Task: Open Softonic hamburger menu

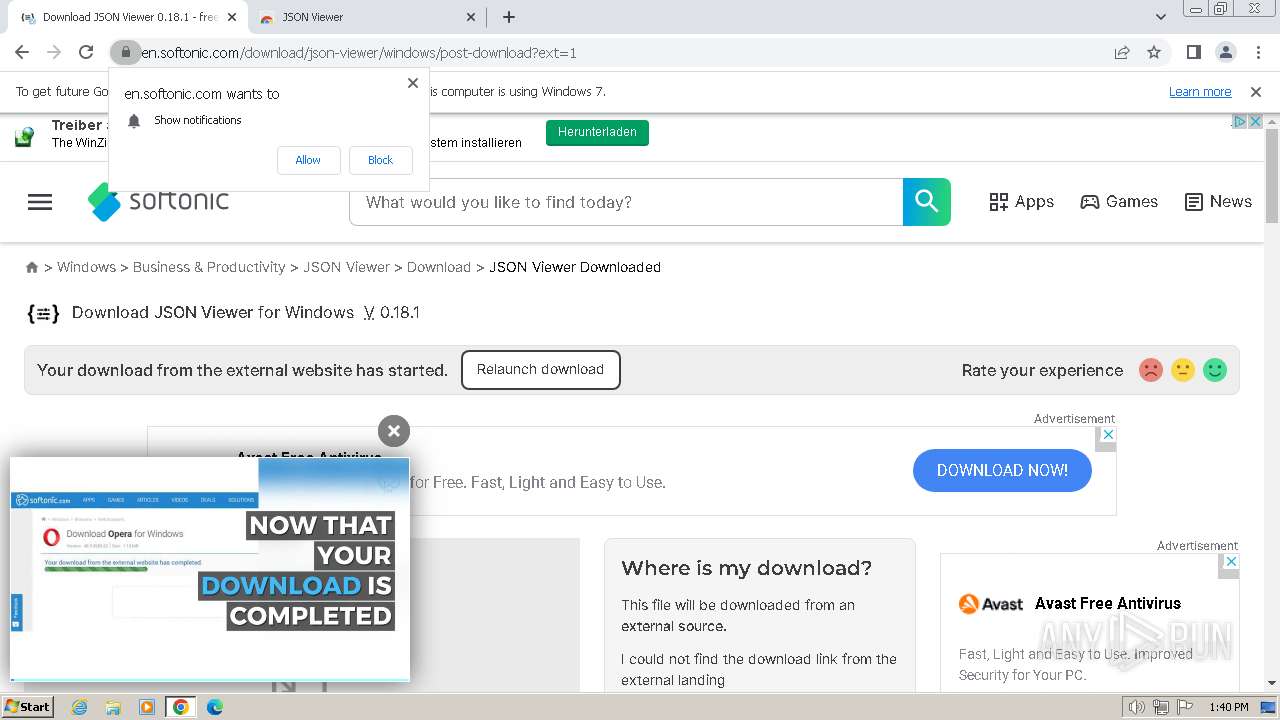Action: click(40, 202)
